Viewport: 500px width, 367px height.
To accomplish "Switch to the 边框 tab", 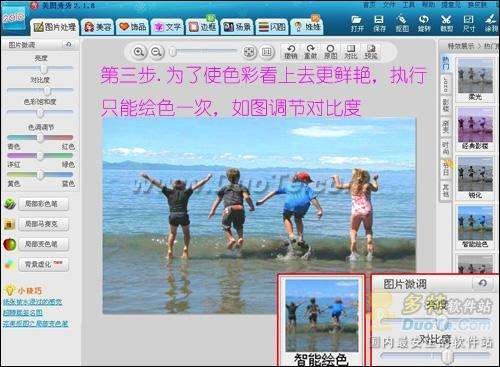I will (202, 27).
